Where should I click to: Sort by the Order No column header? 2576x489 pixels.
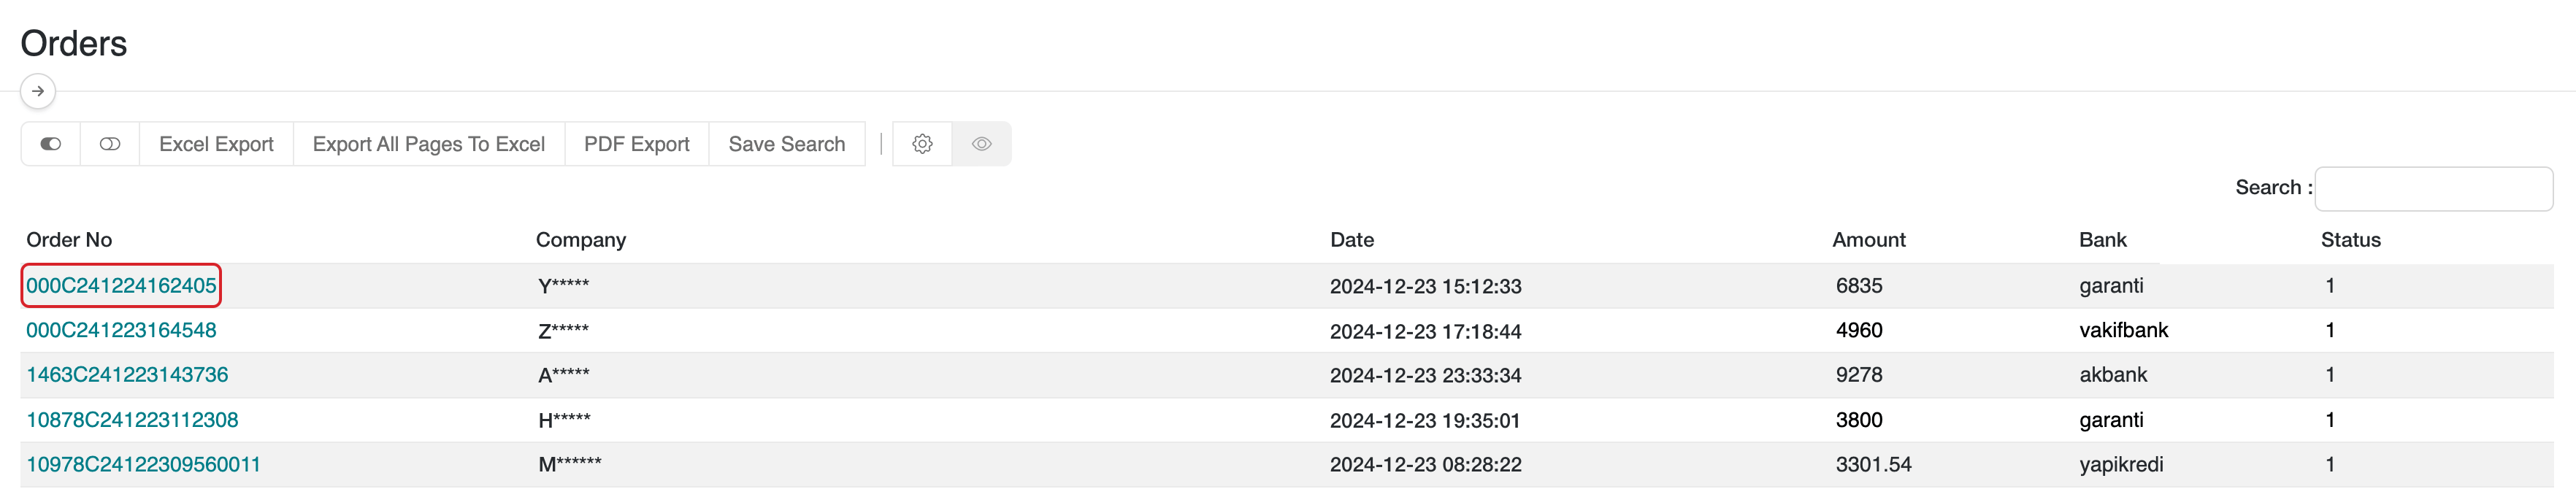tap(69, 240)
